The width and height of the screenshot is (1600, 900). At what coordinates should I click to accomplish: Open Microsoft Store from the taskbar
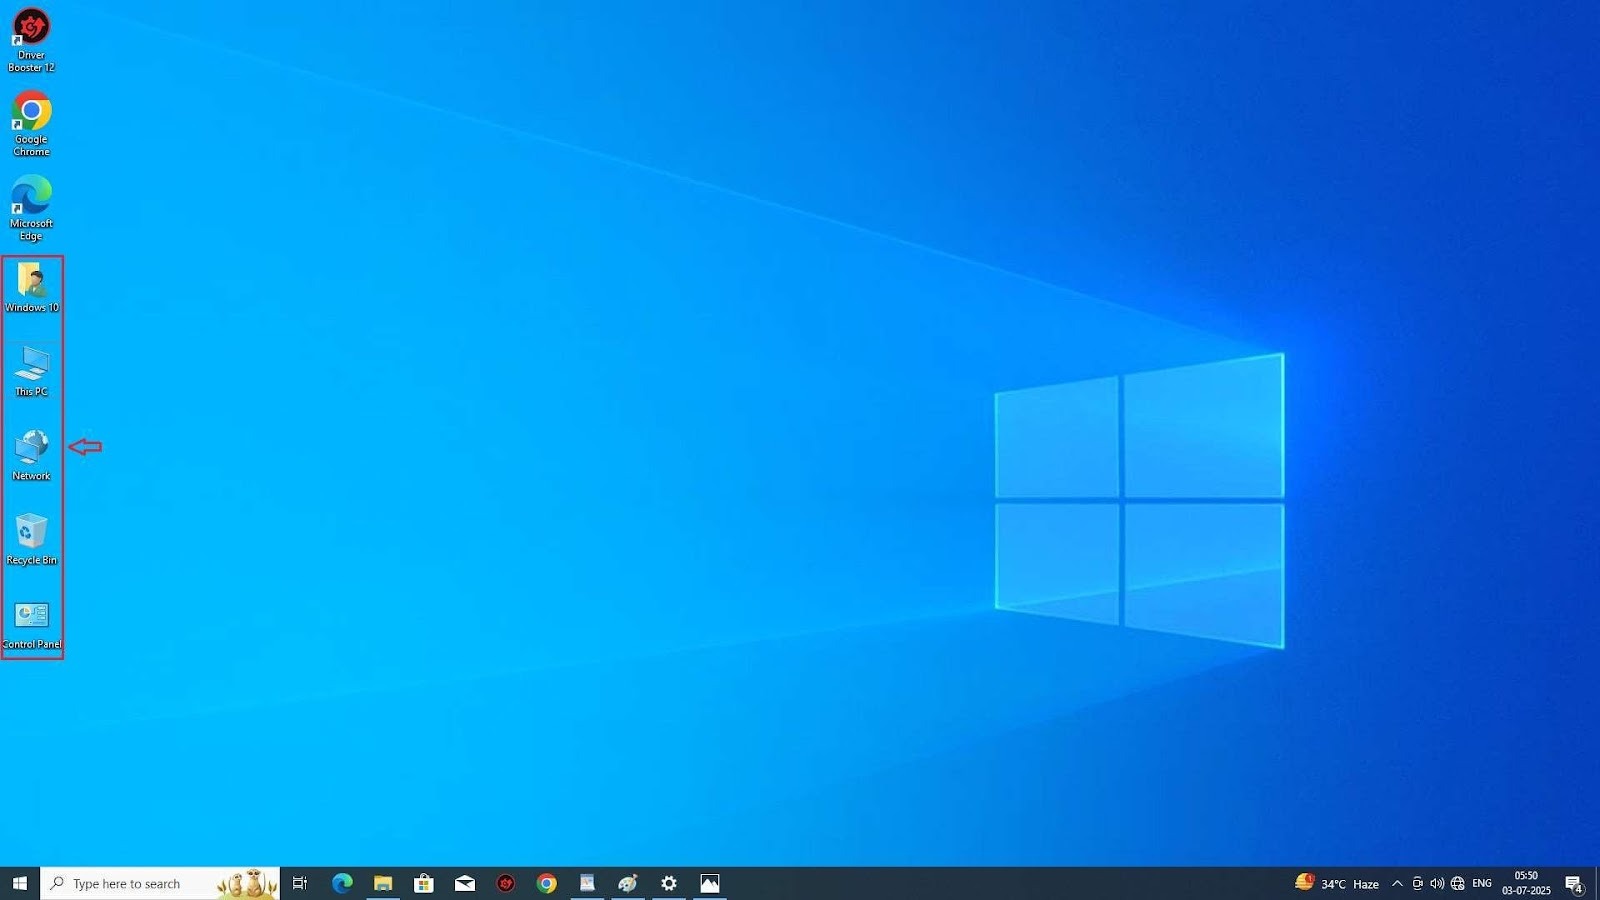pos(424,883)
